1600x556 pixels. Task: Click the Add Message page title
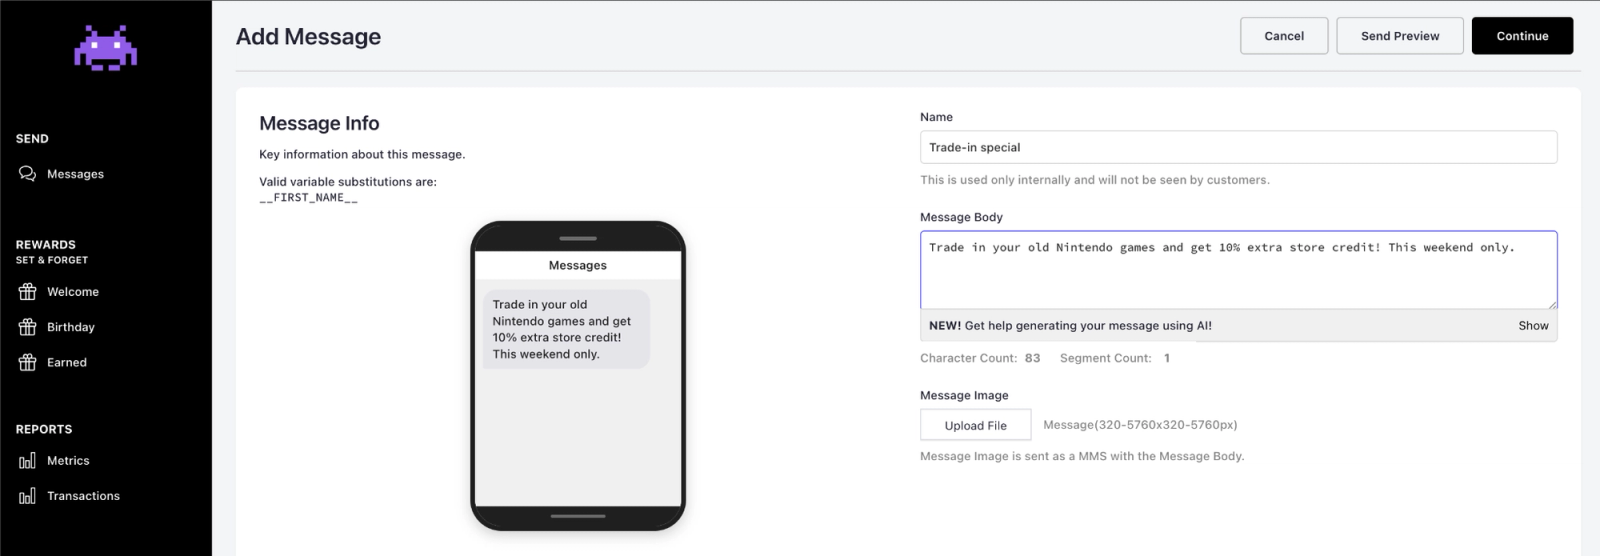pyautogui.click(x=308, y=37)
